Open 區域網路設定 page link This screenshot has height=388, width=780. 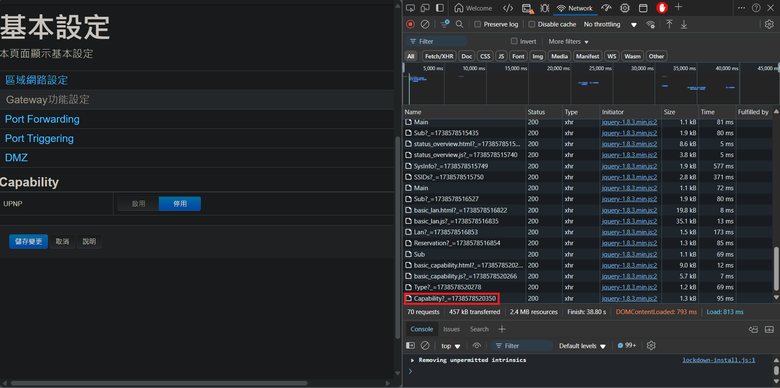point(36,80)
